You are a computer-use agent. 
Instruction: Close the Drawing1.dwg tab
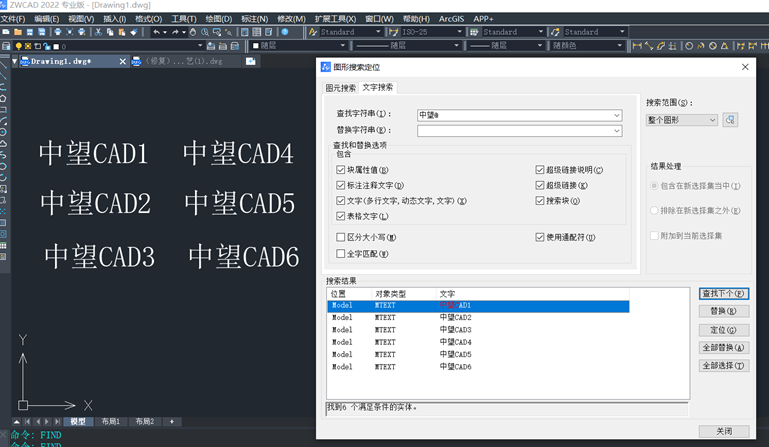coord(123,61)
